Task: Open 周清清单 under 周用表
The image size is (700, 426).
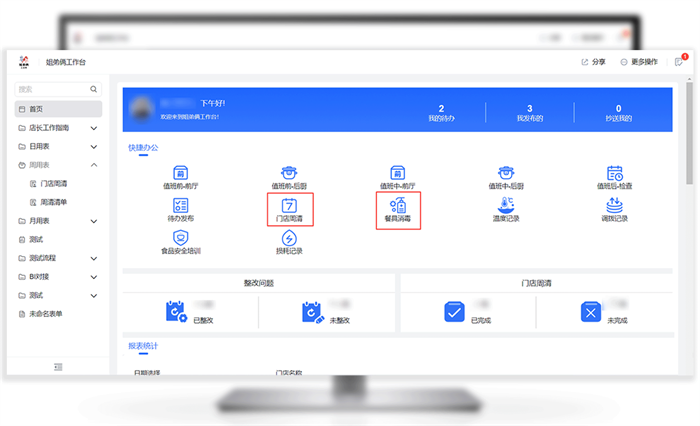Action: [55, 202]
